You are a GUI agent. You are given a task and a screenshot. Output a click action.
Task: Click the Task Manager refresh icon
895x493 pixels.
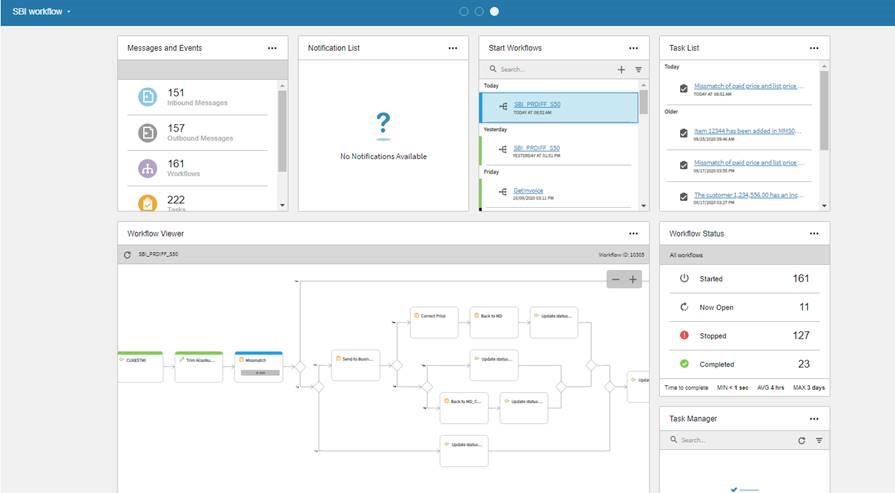pos(801,440)
